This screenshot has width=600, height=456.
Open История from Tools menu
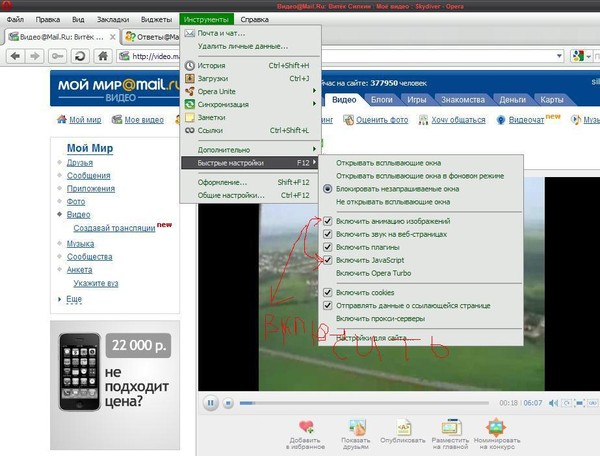[251, 65]
